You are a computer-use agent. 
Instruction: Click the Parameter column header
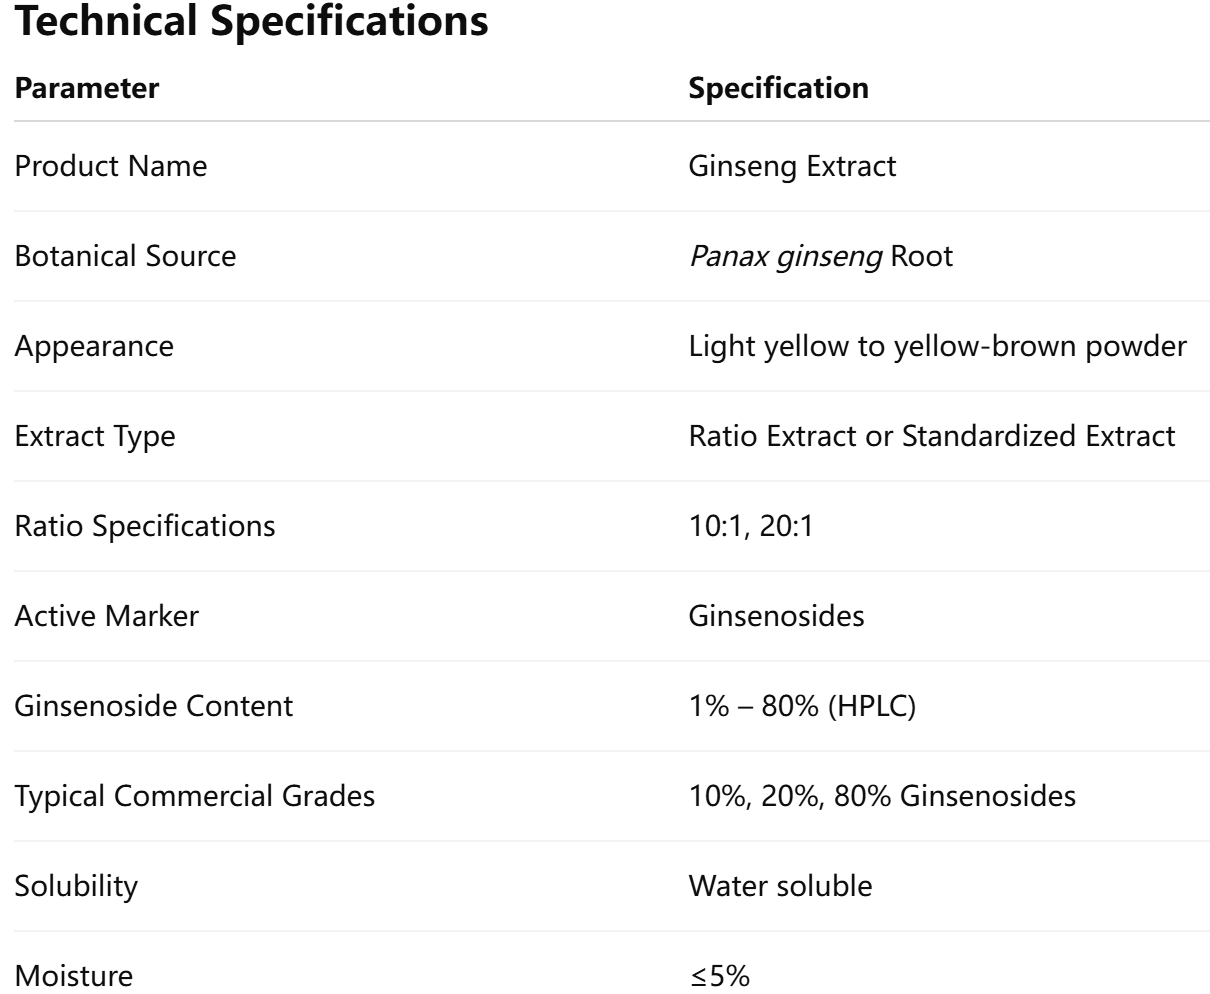click(86, 88)
